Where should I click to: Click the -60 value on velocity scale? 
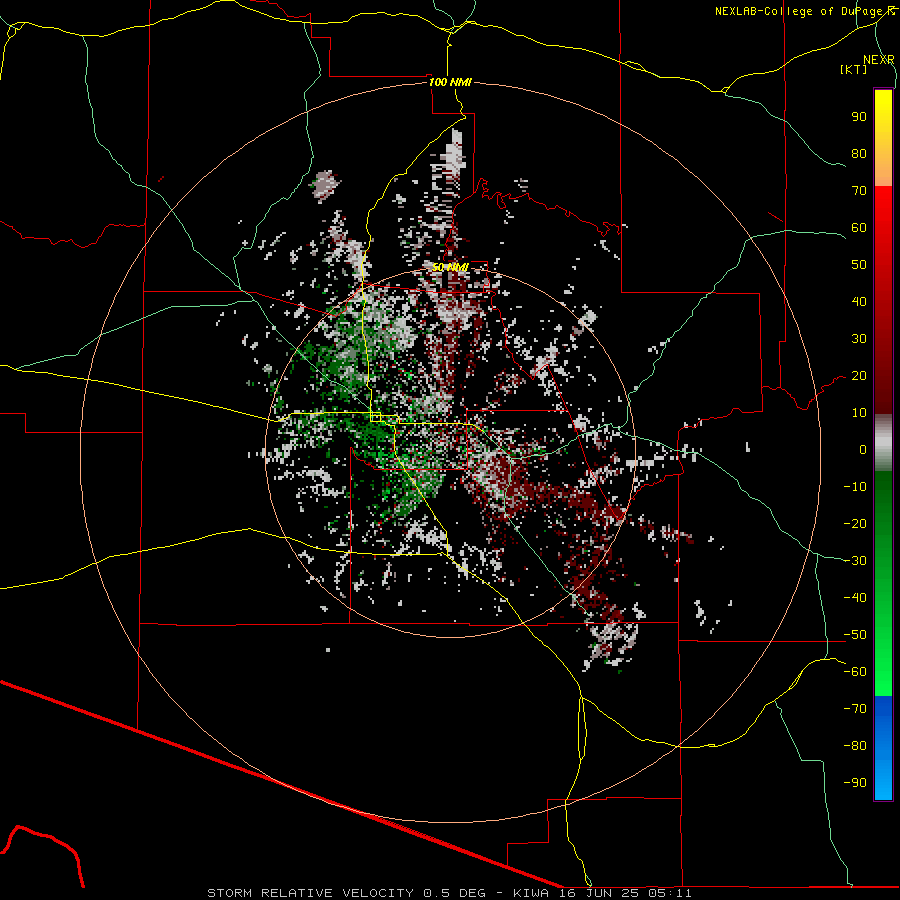click(x=855, y=672)
